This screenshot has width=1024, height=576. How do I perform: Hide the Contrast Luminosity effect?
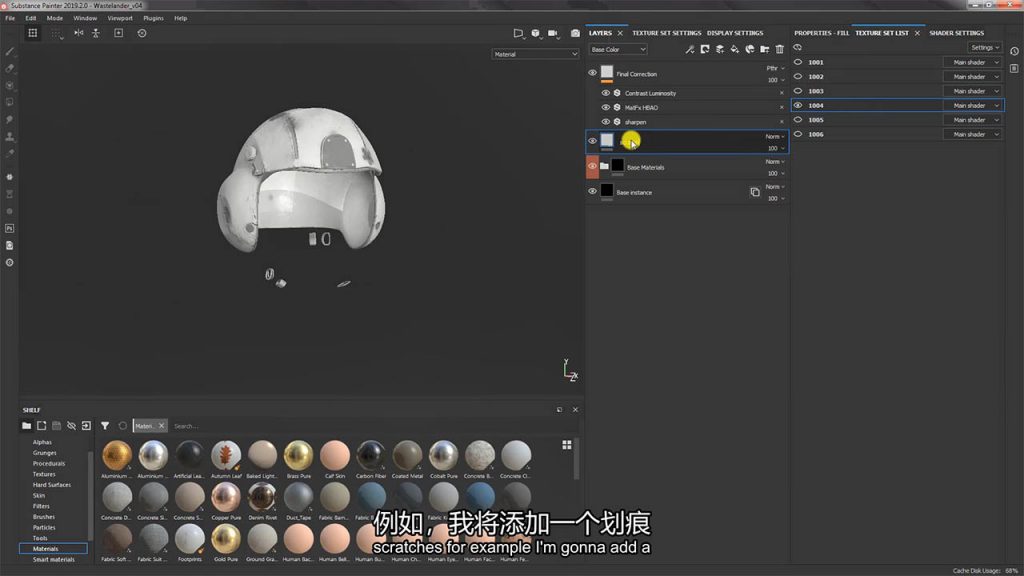[605, 93]
